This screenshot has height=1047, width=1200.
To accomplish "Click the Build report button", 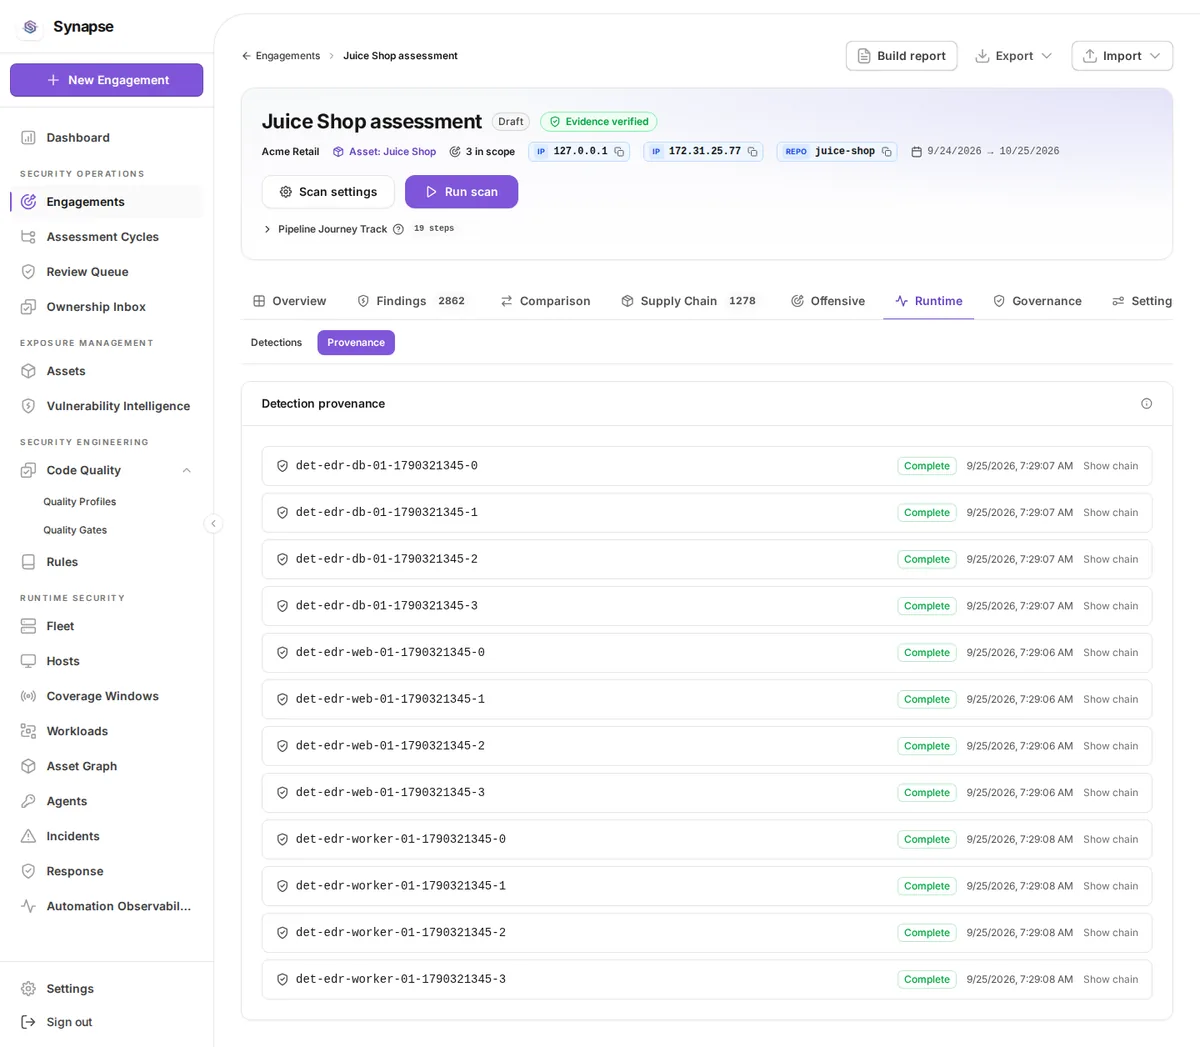I will pyautogui.click(x=901, y=56).
